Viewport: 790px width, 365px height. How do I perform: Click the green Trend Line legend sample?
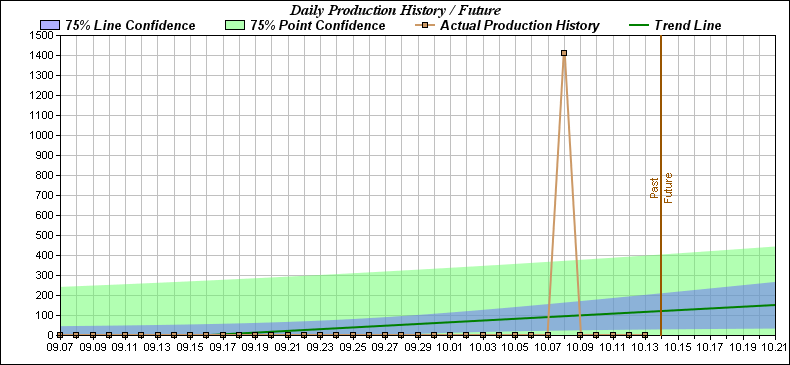coord(638,25)
